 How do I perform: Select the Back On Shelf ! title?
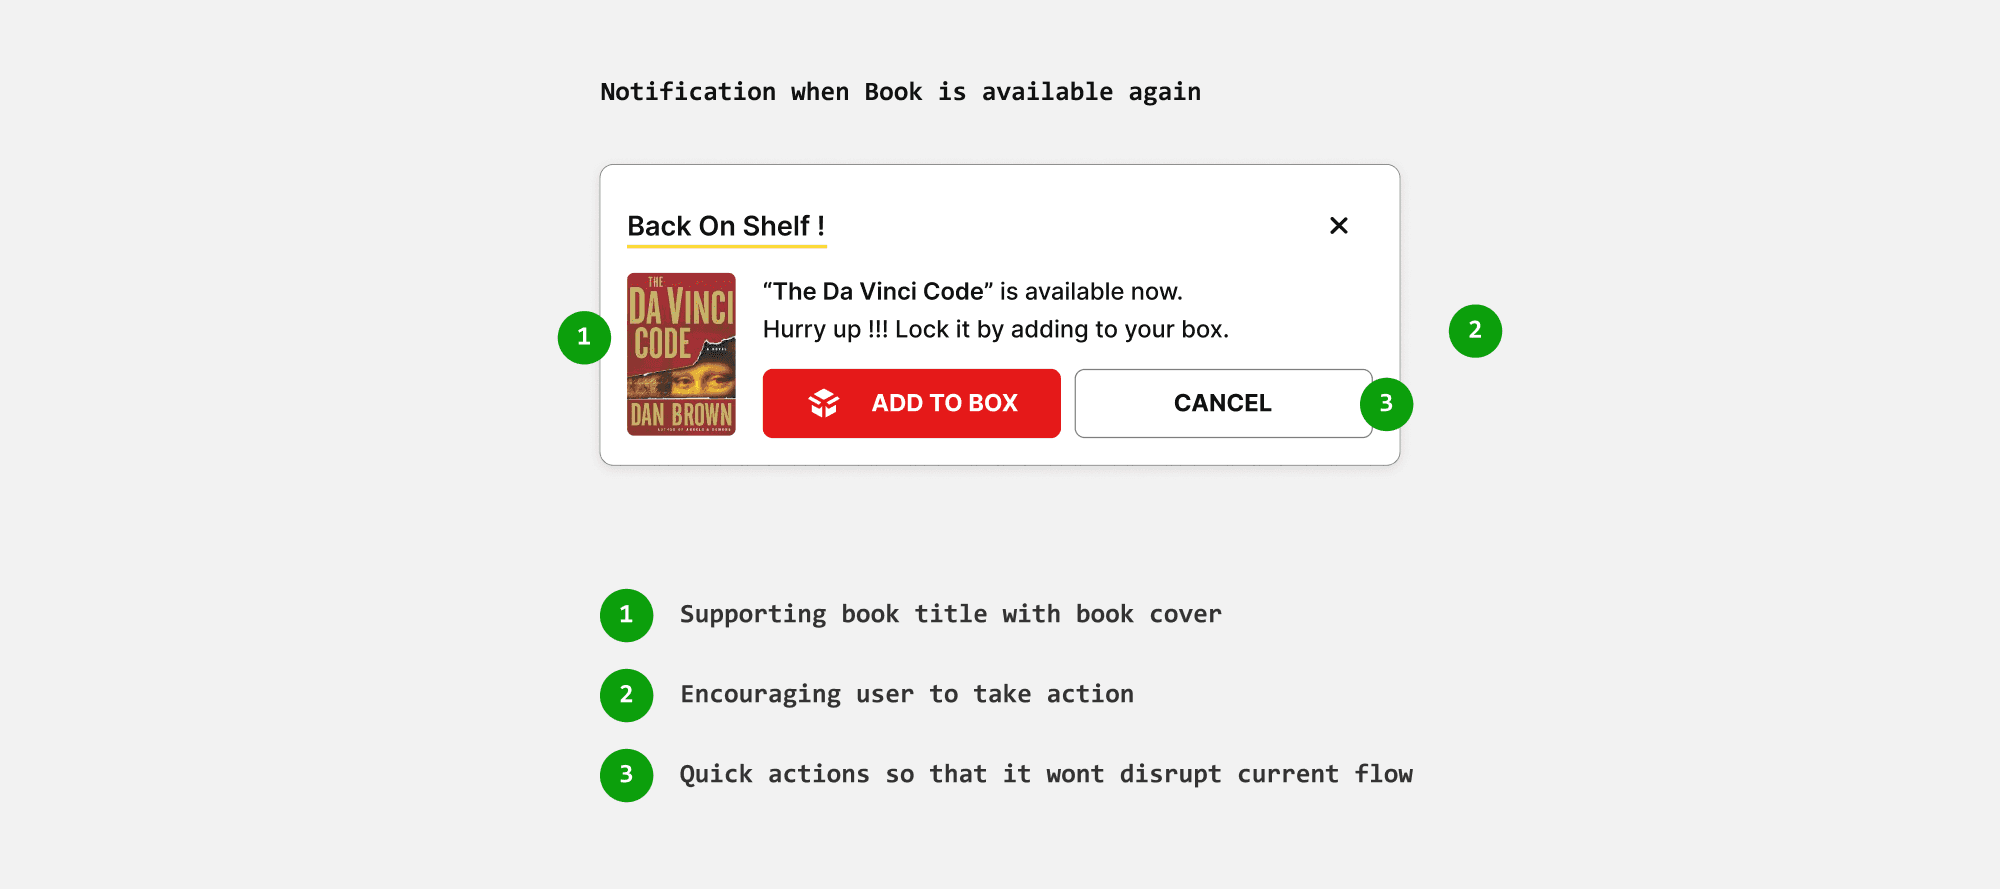coord(726,226)
